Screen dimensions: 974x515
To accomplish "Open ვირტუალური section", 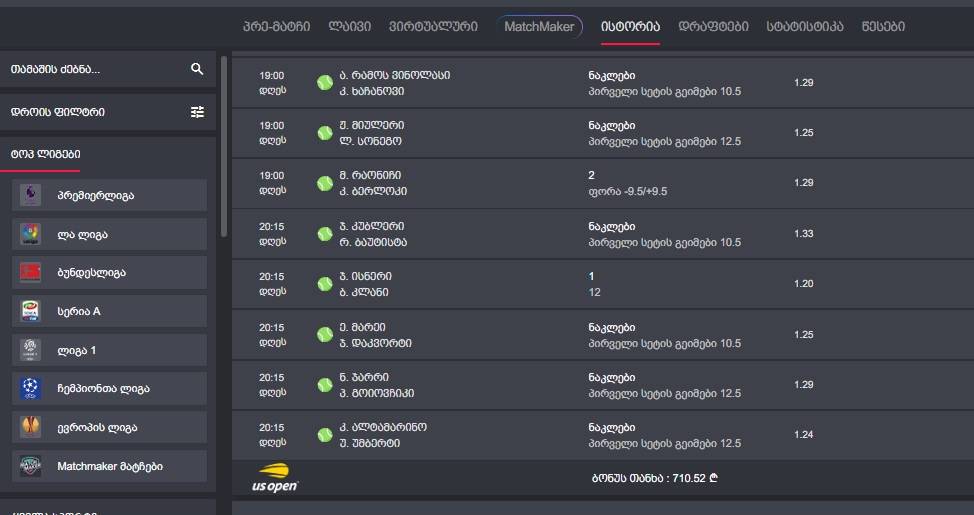I will [433, 26].
